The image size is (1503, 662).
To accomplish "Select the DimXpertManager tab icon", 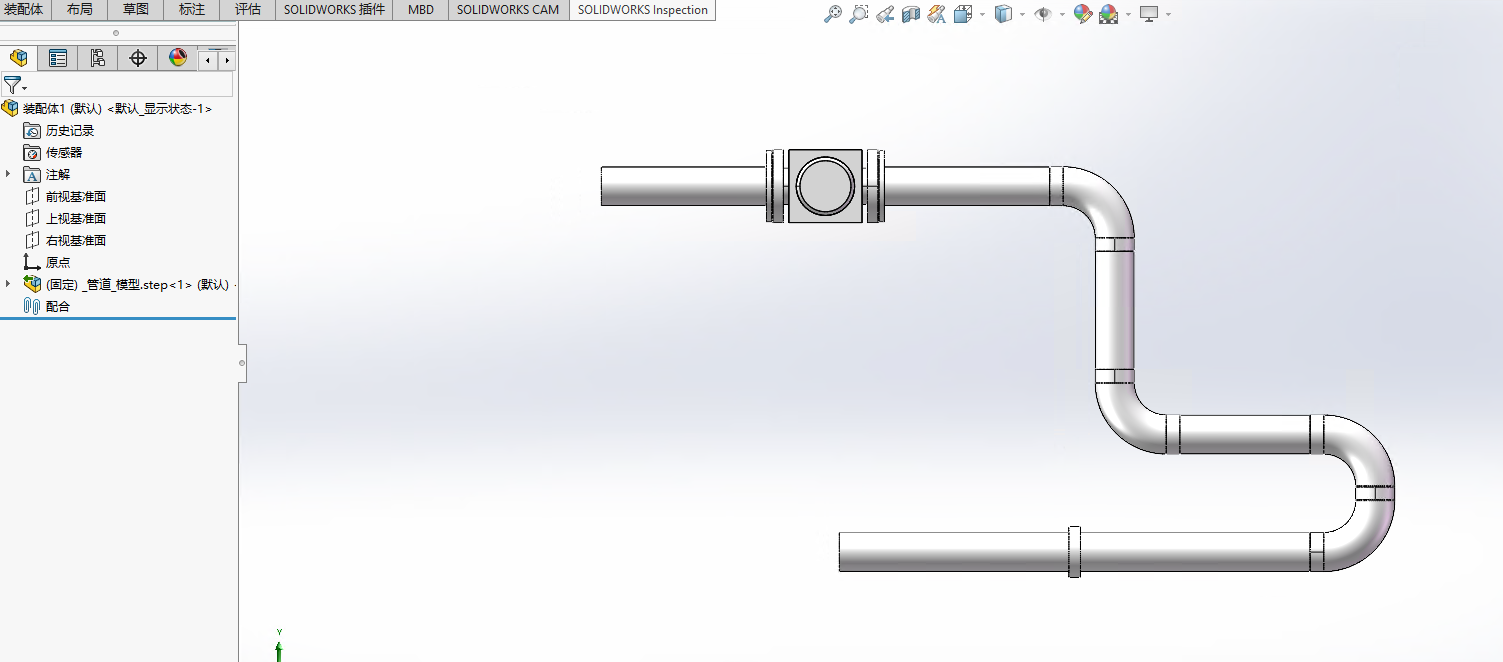I will click(x=137, y=57).
